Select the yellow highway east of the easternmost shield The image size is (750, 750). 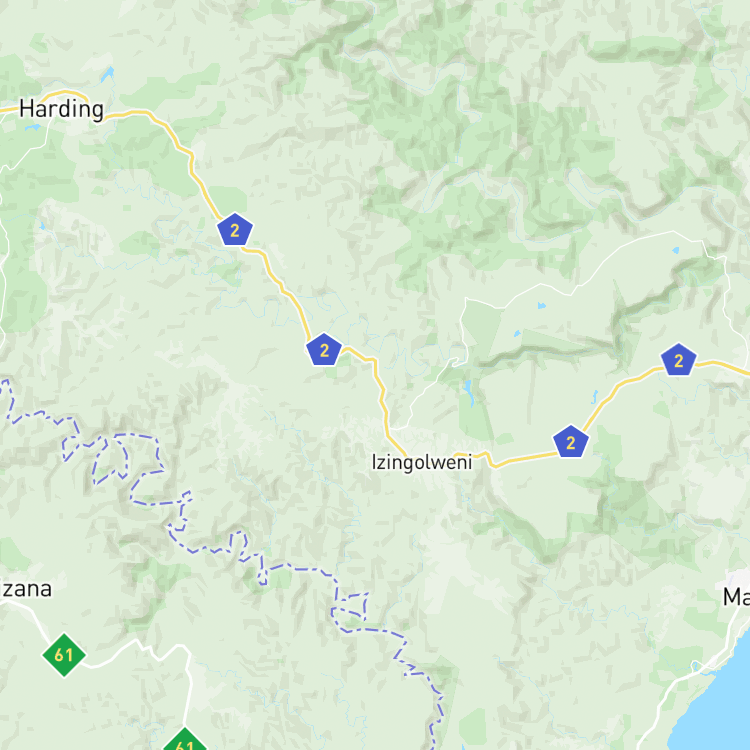723,367
